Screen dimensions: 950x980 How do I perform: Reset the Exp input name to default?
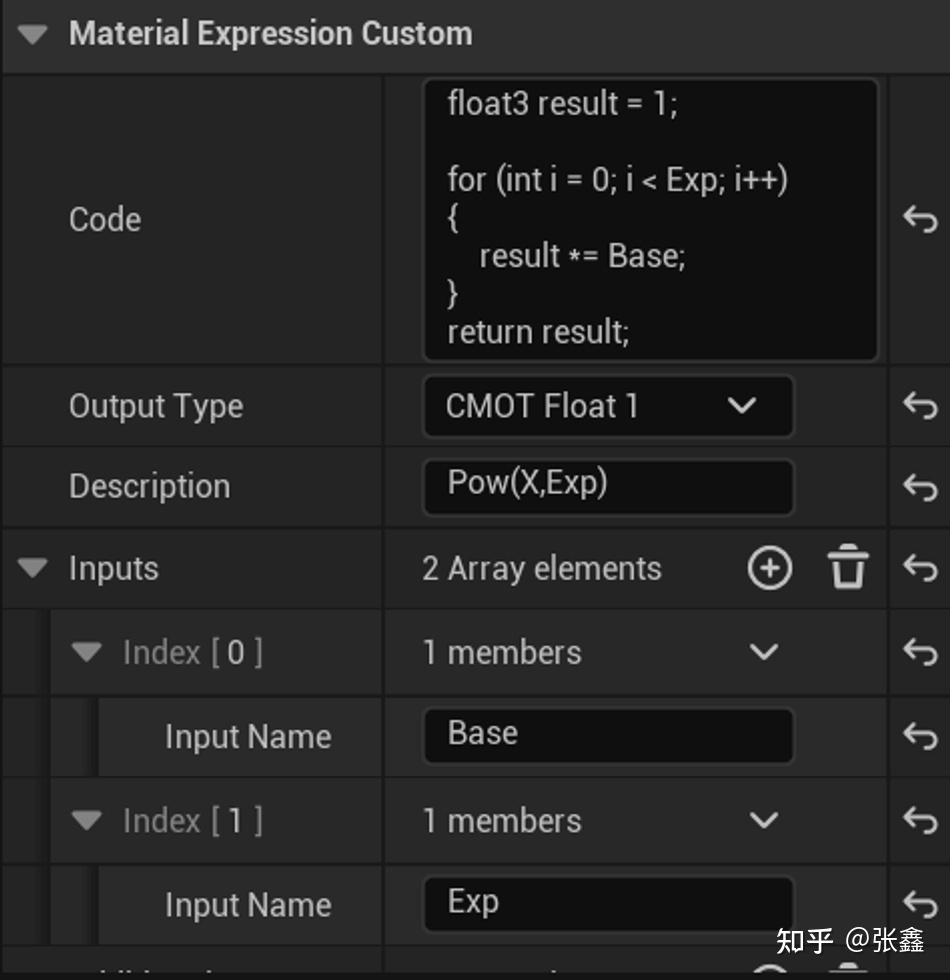tap(919, 902)
